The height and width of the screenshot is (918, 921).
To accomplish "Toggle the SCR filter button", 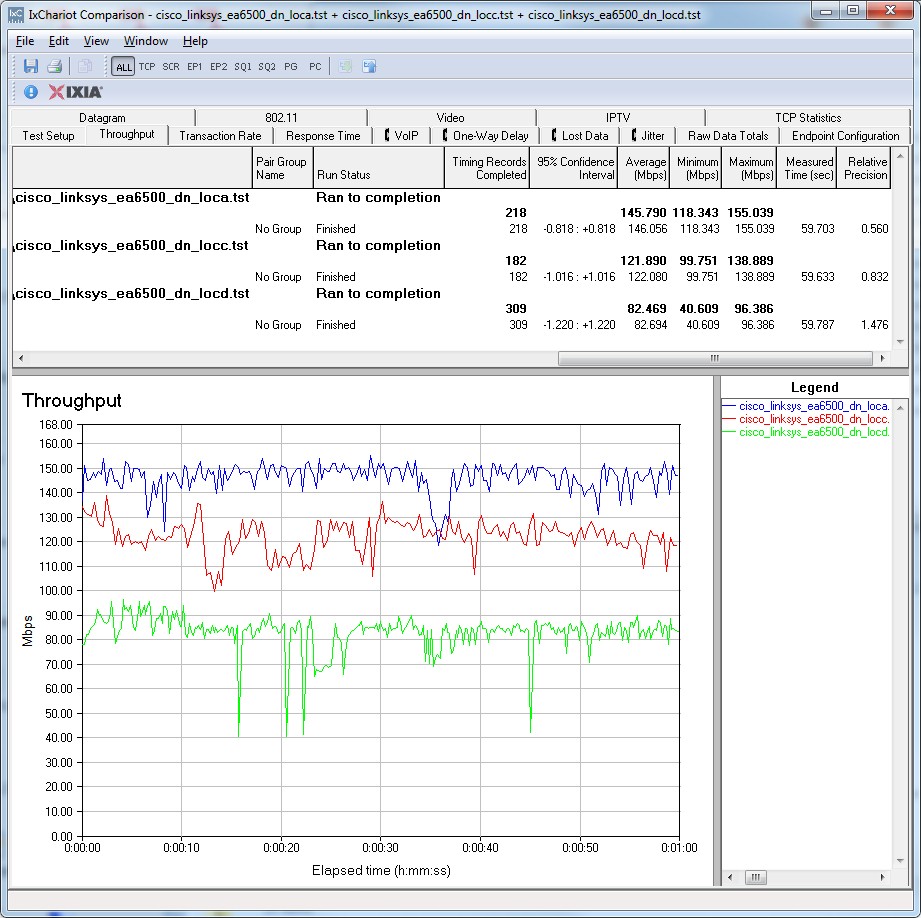I will [x=171, y=67].
